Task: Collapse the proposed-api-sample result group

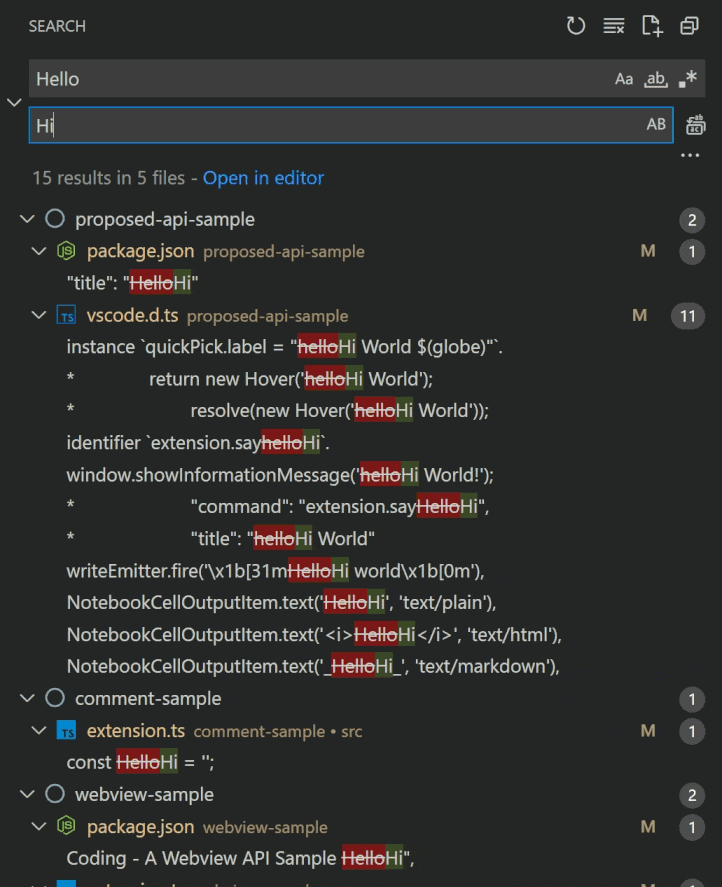Action: (28, 219)
